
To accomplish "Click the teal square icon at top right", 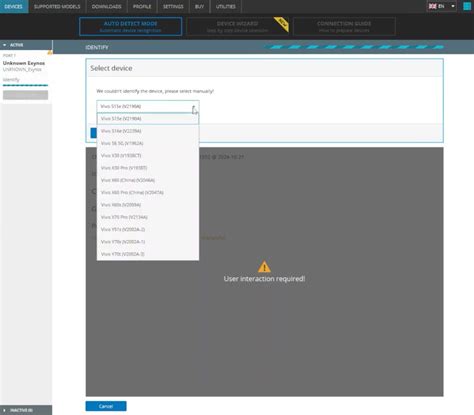I will coord(467,6).
